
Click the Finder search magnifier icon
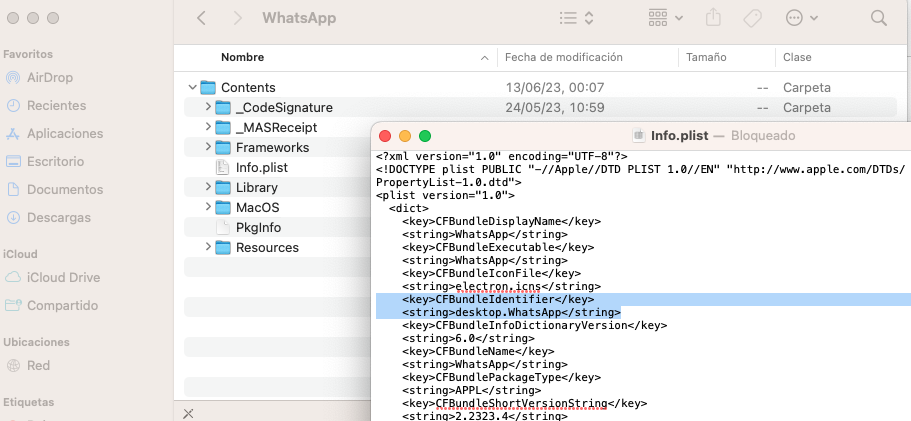click(x=879, y=18)
